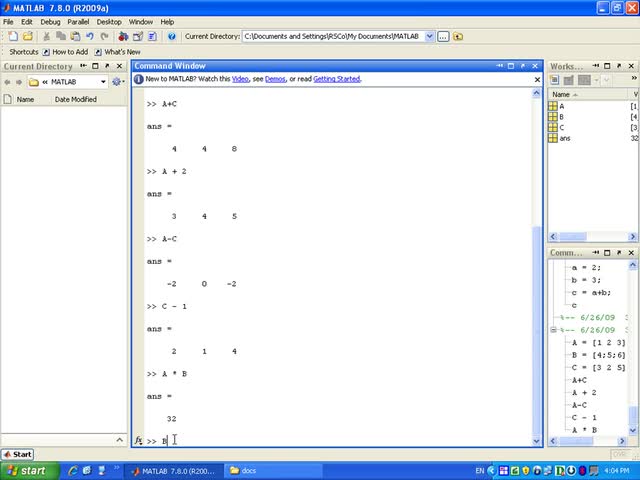The height and width of the screenshot is (480, 640).
Task: Browse for folder using the ellipsis button
Action: pyautogui.click(x=443, y=36)
